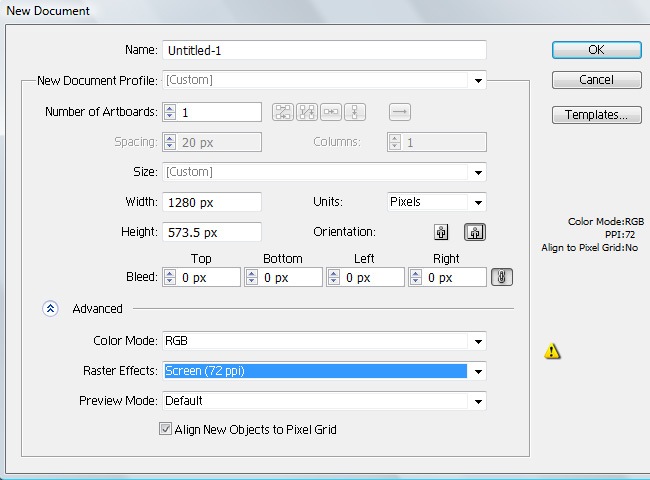Choose Arrange by Column artboard icon
This screenshot has width=650, height=480.
coord(355,112)
